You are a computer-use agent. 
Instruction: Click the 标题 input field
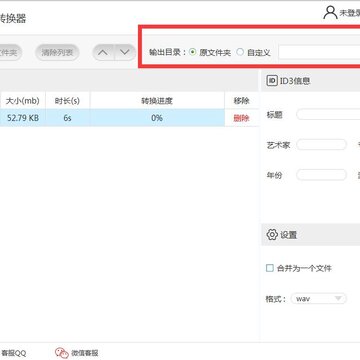point(328,115)
